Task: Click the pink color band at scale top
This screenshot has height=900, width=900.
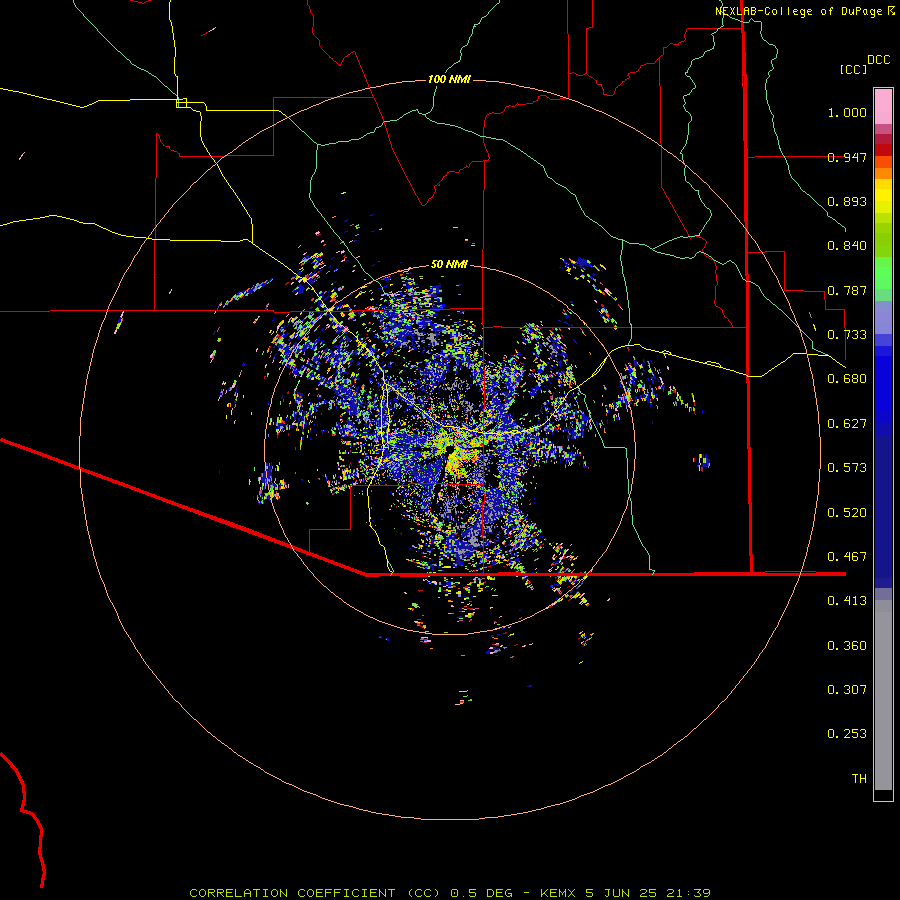Action: coord(883,107)
